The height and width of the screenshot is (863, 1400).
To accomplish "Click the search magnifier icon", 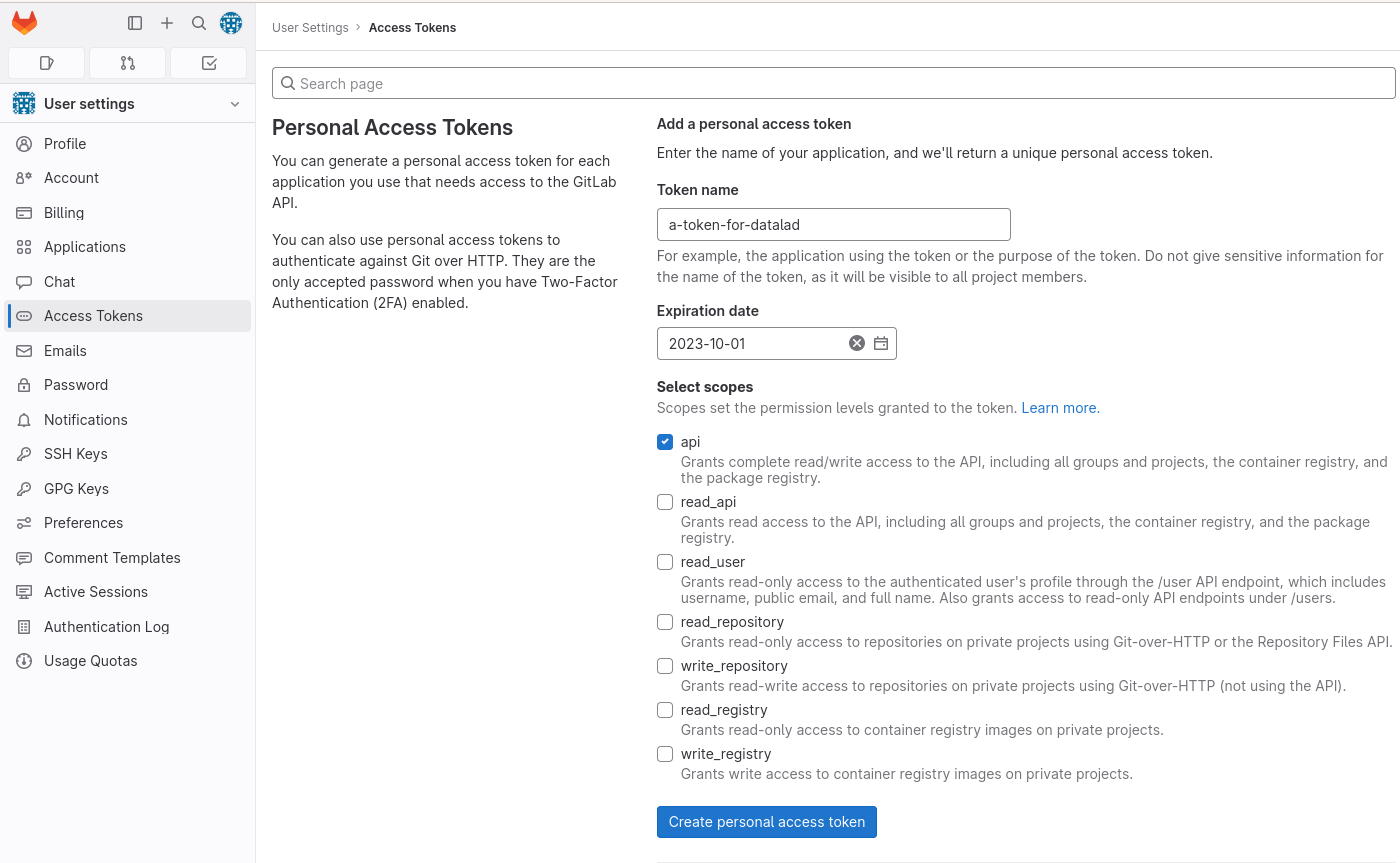I will (x=199, y=23).
